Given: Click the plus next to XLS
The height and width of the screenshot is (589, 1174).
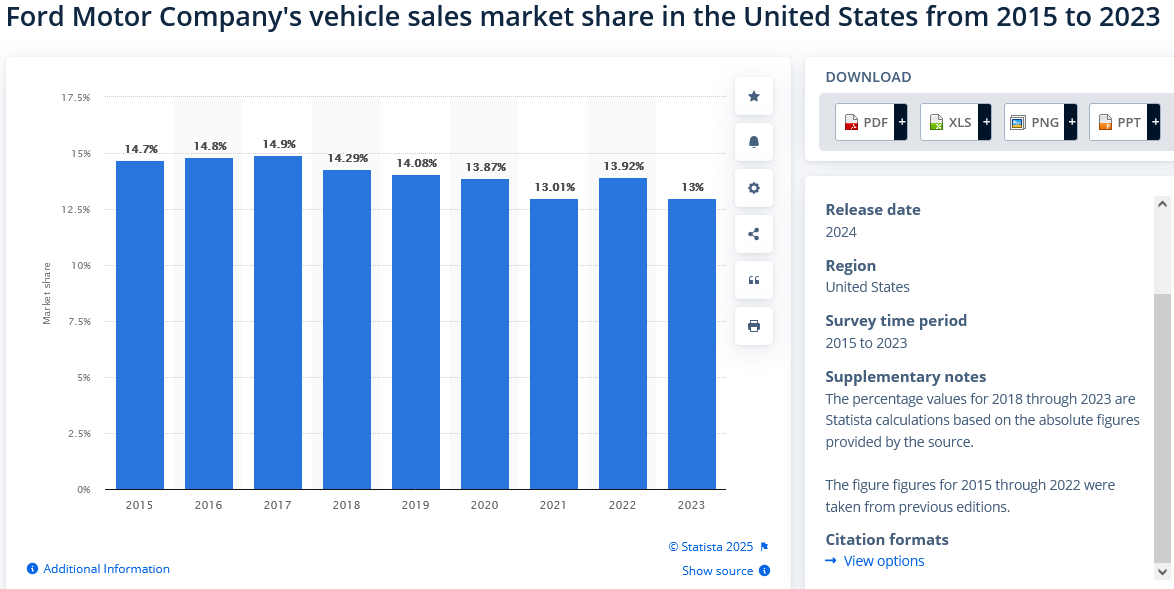Looking at the screenshot, I should [x=985, y=122].
